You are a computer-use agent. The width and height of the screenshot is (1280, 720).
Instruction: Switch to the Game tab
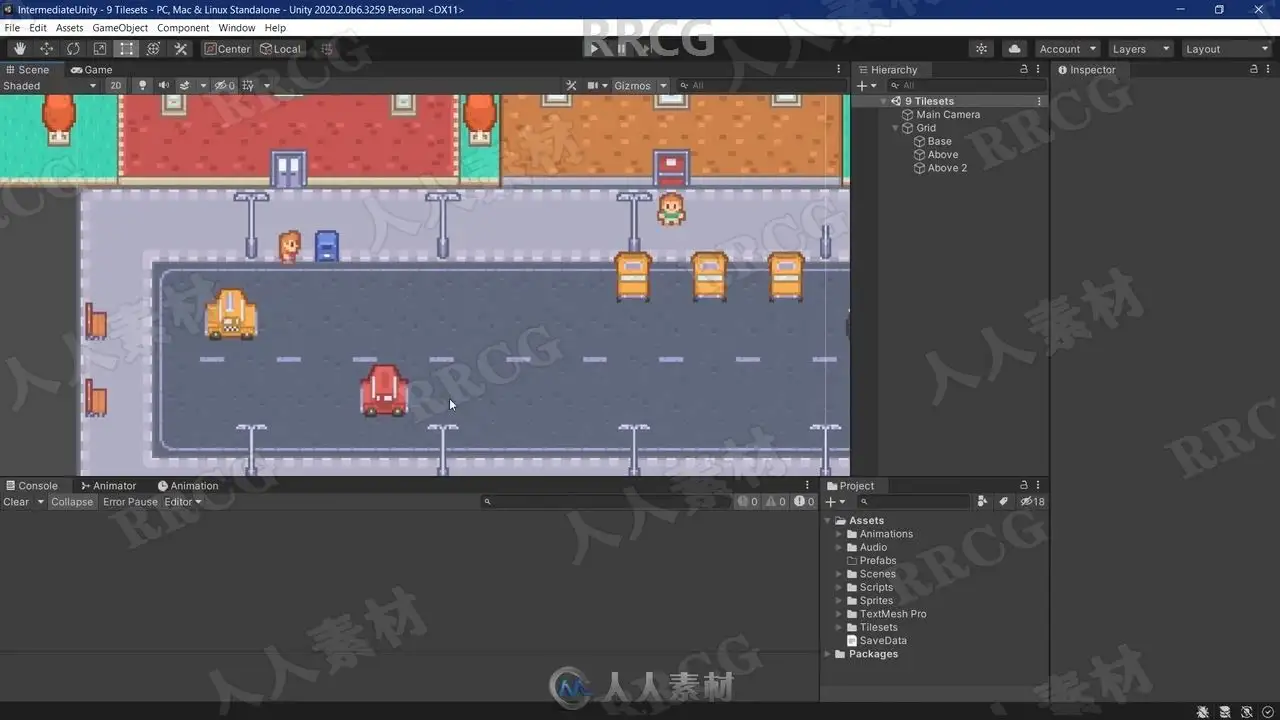[x=91, y=70]
